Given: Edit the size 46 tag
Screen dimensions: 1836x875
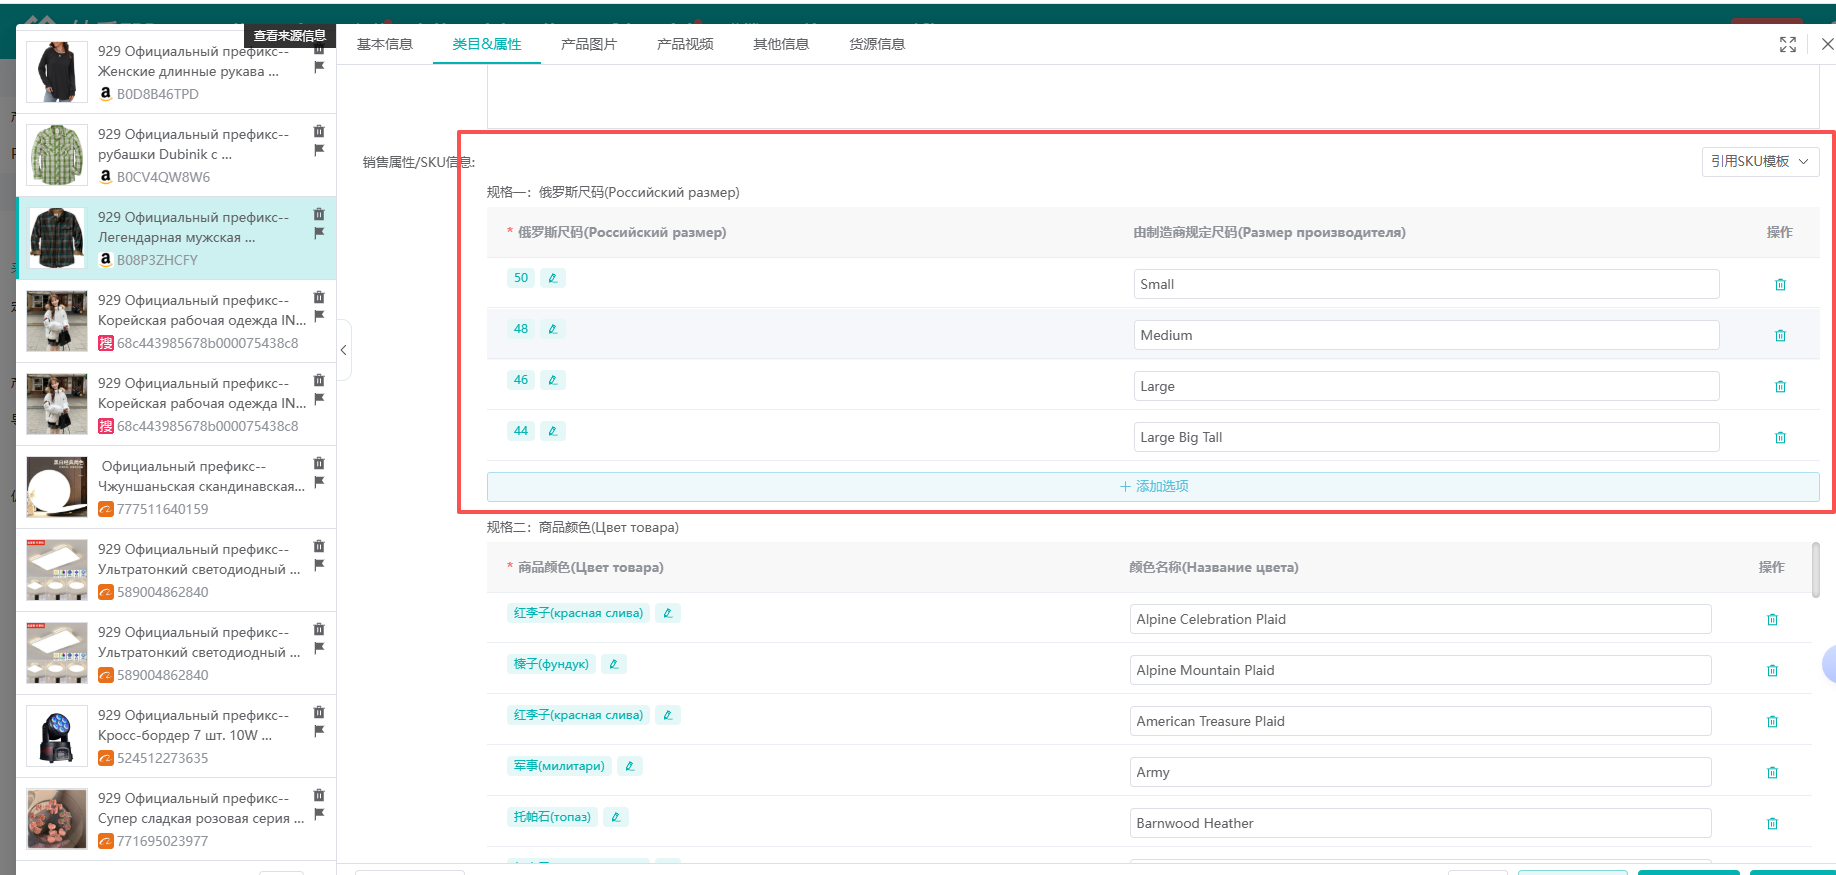Looking at the screenshot, I should [x=552, y=380].
